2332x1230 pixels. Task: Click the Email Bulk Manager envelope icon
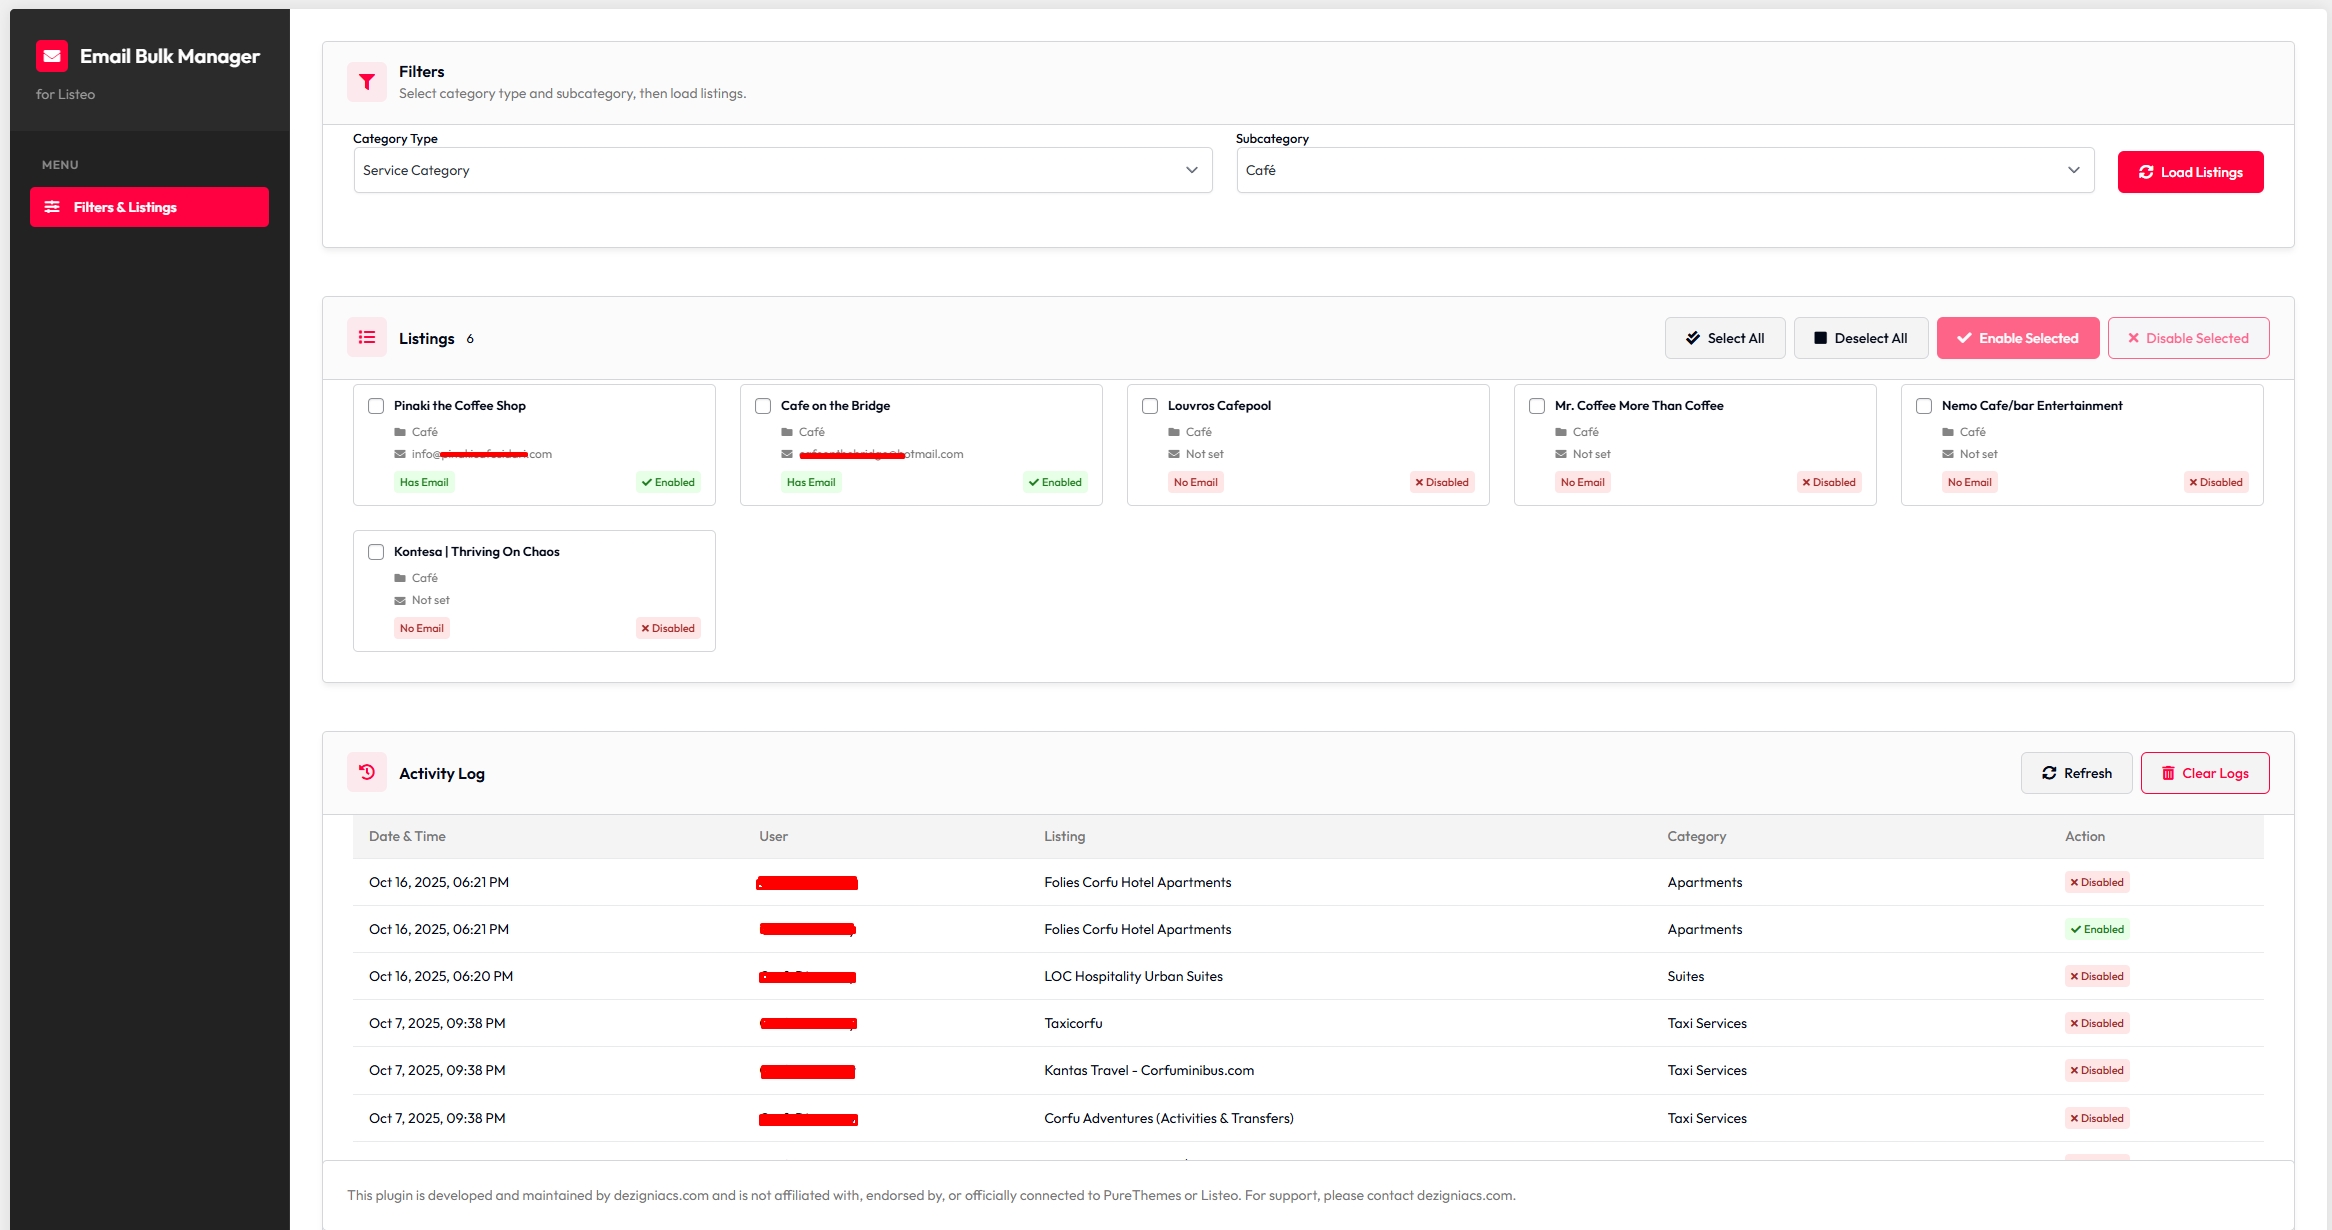click(x=51, y=56)
